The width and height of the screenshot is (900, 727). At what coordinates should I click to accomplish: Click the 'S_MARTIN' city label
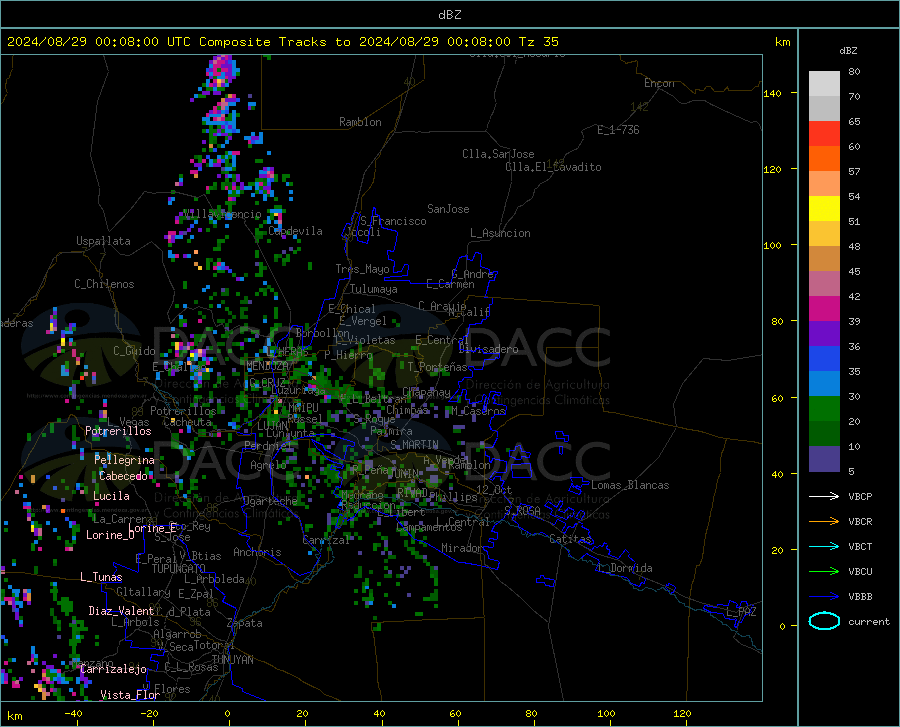coord(414,445)
